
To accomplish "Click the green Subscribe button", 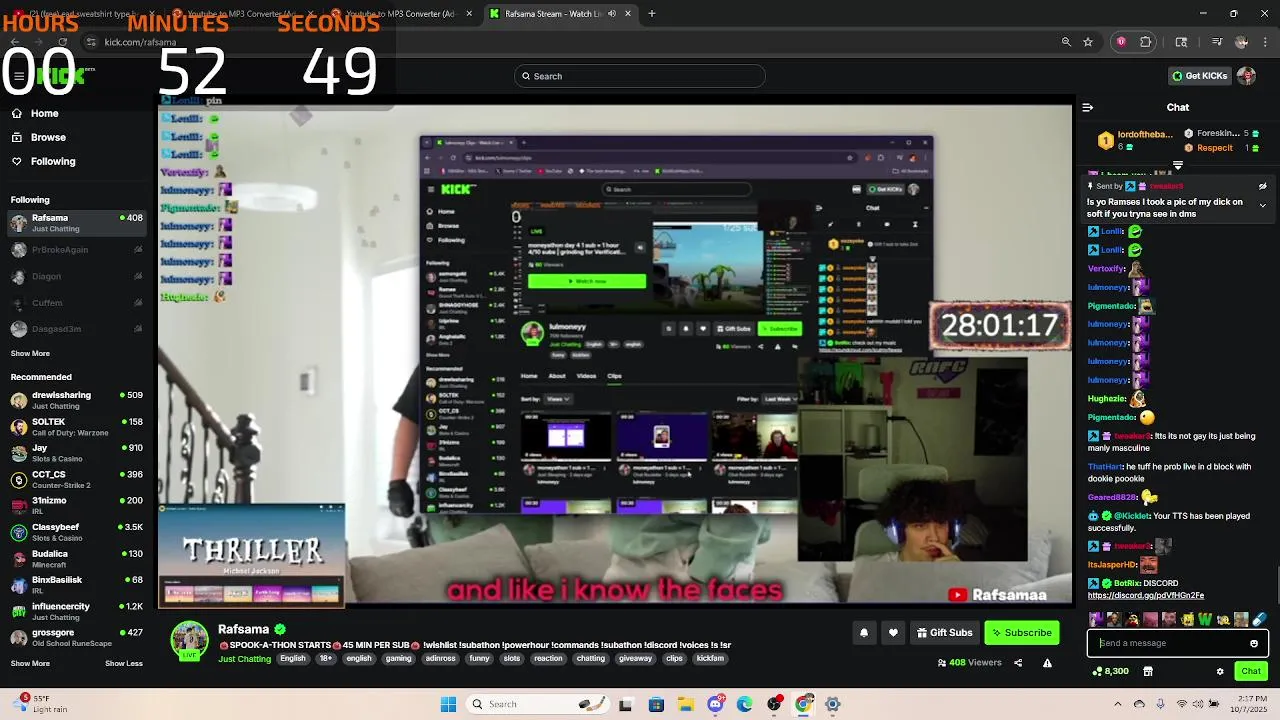I will tap(1021, 632).
